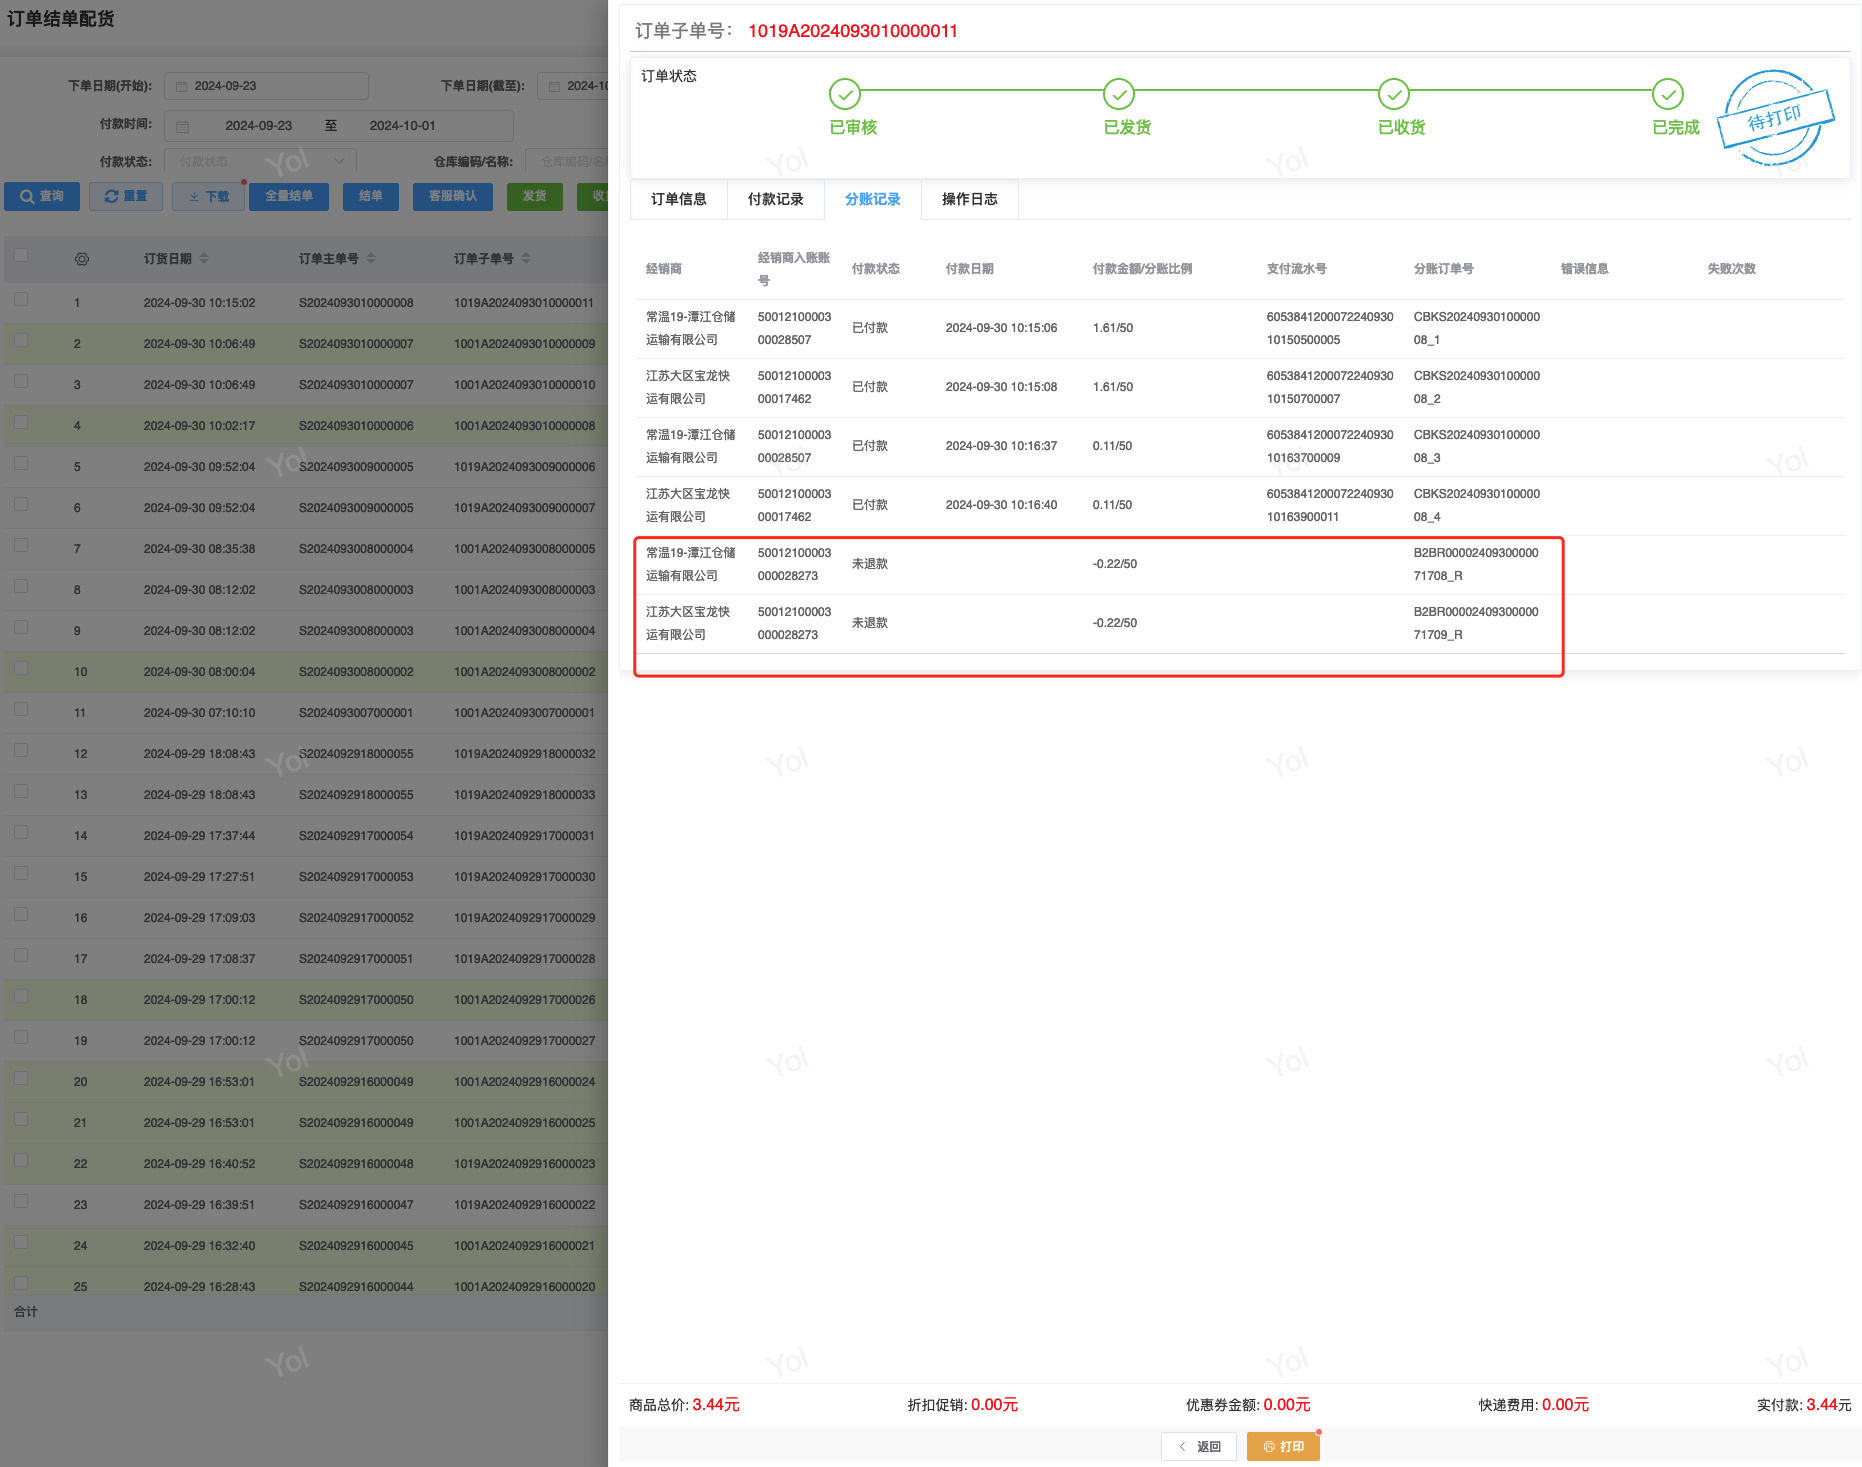
Task: Click payment date 2024-09-30 10:16:37
Action: (x=1001, y=446)
